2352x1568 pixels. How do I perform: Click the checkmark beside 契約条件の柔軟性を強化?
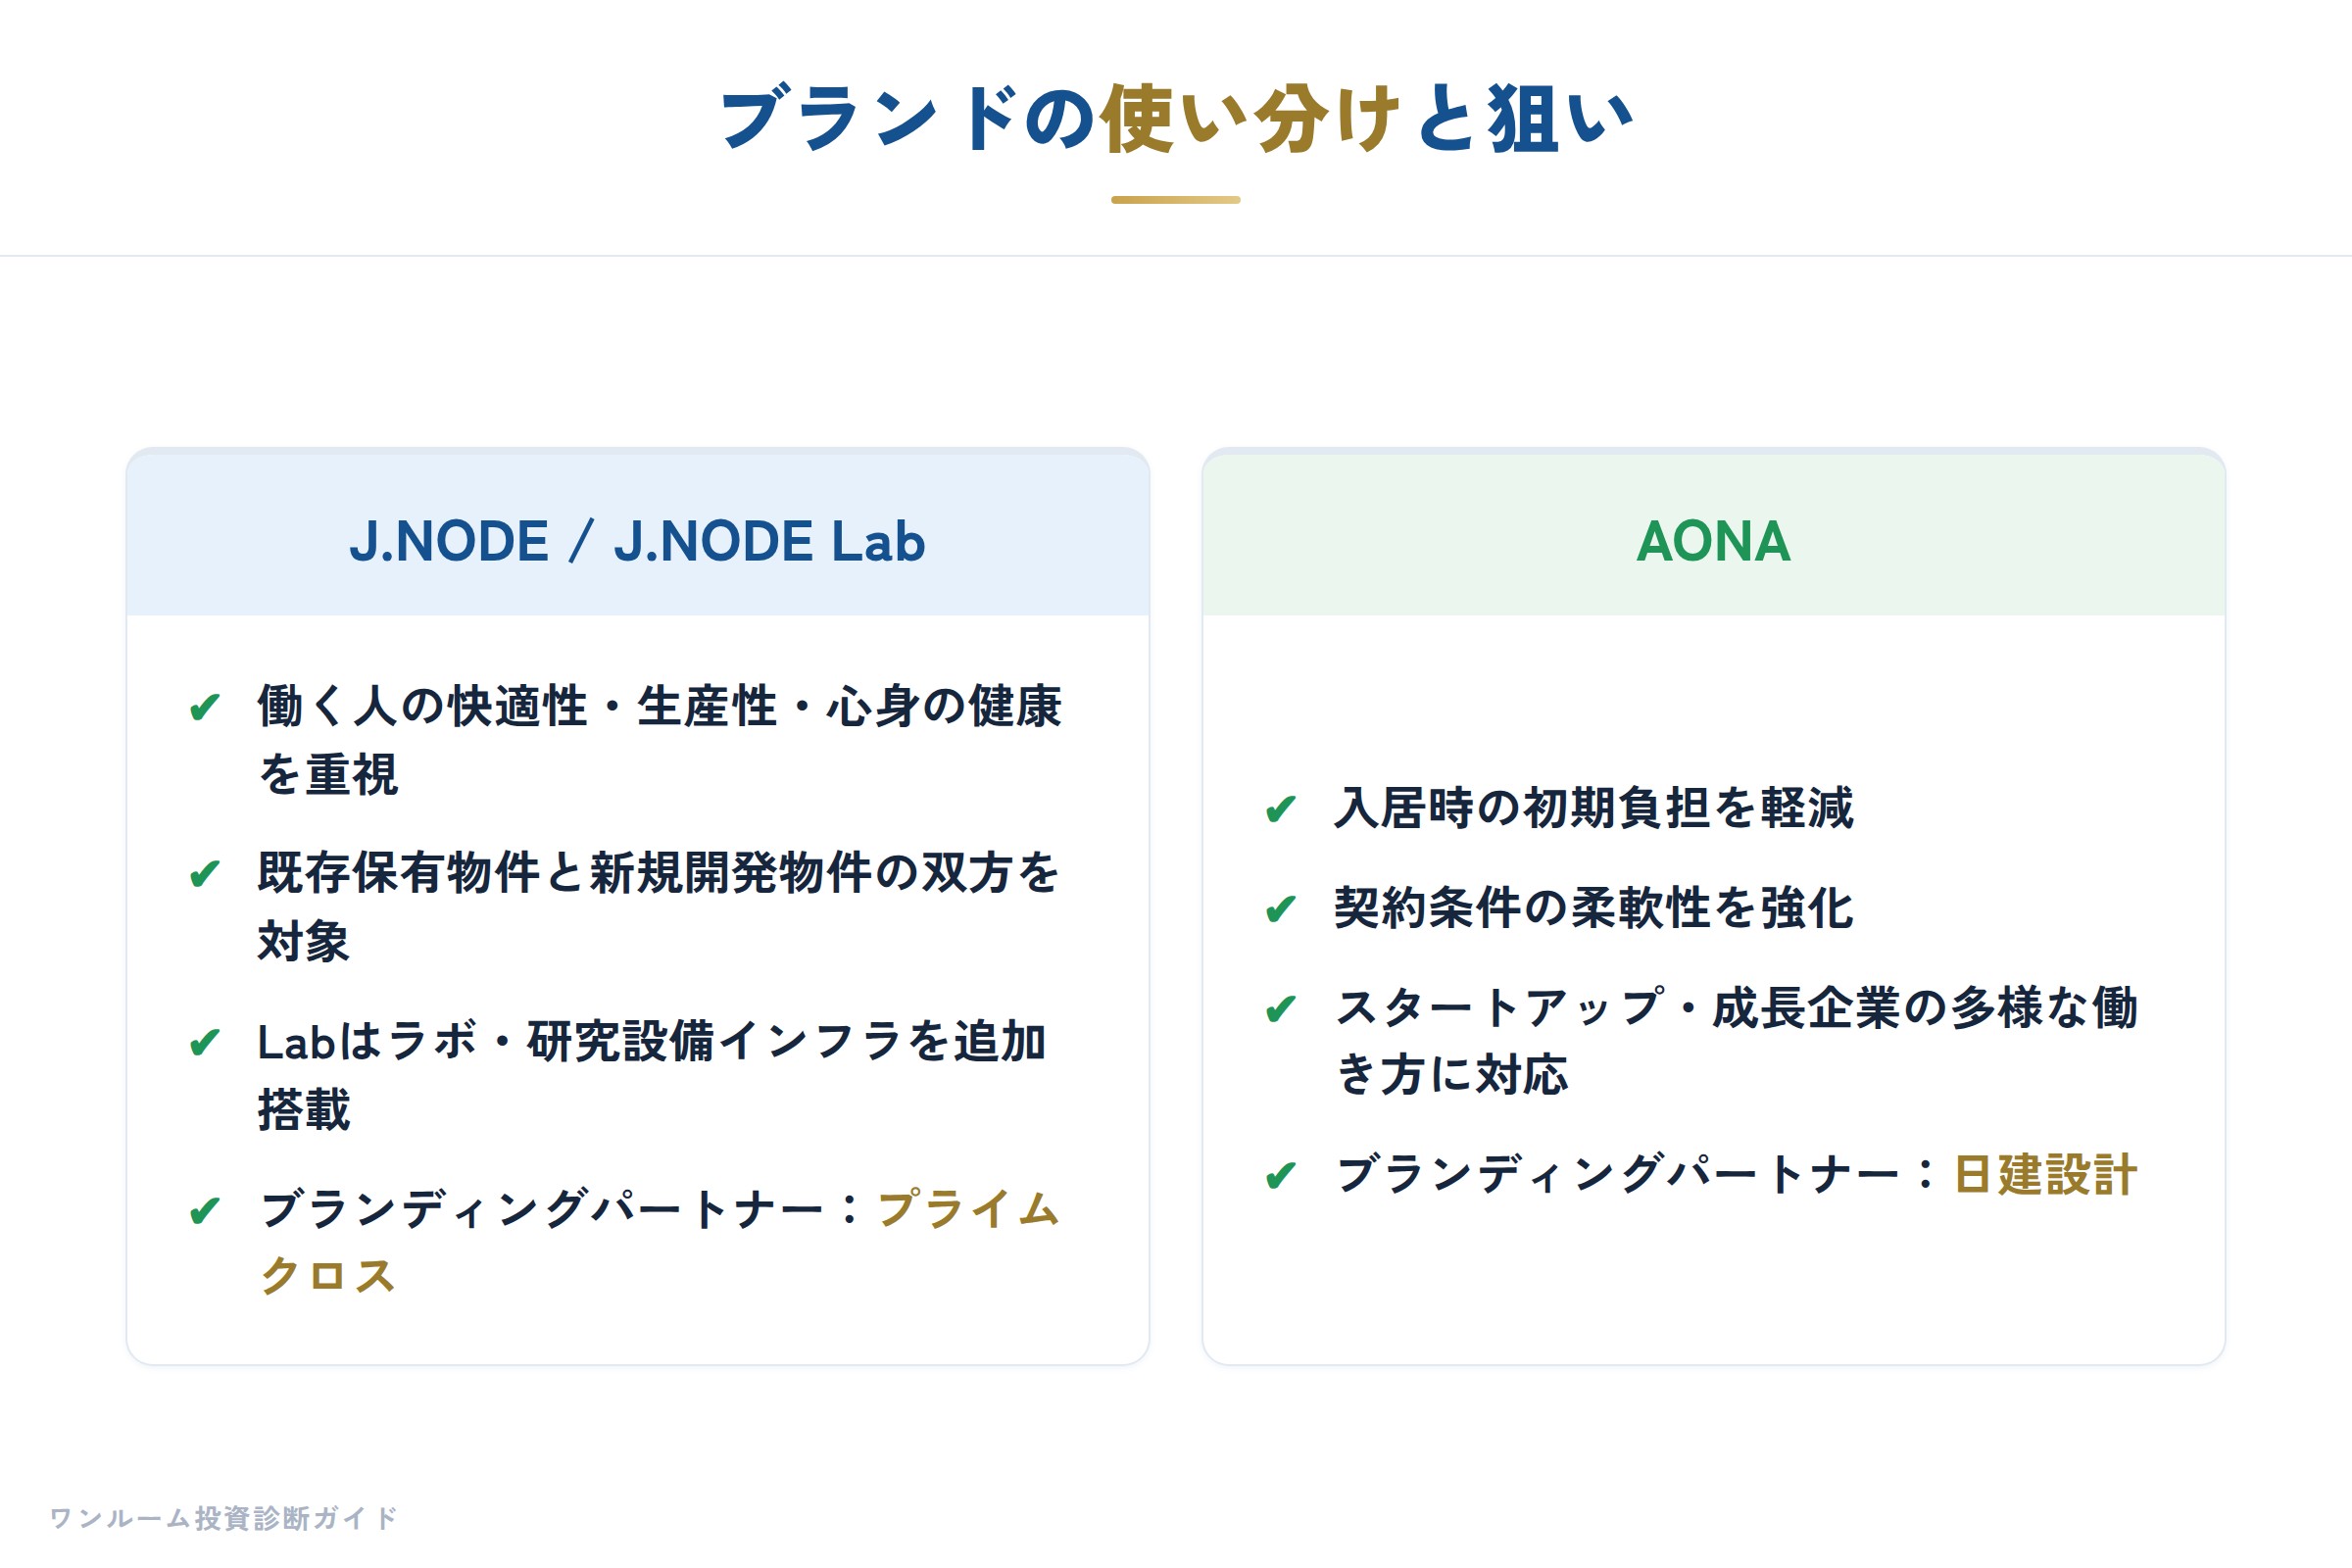(1281, 909)
